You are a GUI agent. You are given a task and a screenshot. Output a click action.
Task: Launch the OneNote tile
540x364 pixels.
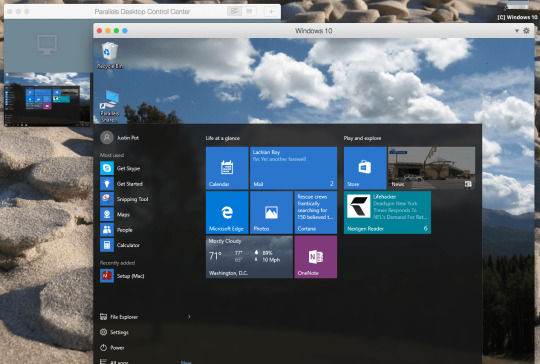pos(316,257)
